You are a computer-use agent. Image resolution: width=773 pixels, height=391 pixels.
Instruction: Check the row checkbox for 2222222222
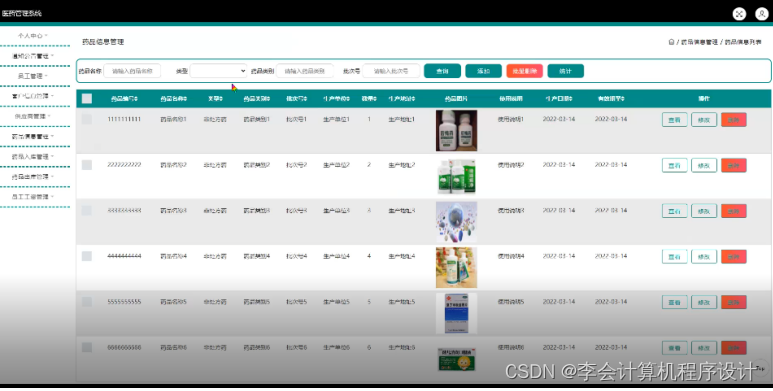tap(87, 165)
